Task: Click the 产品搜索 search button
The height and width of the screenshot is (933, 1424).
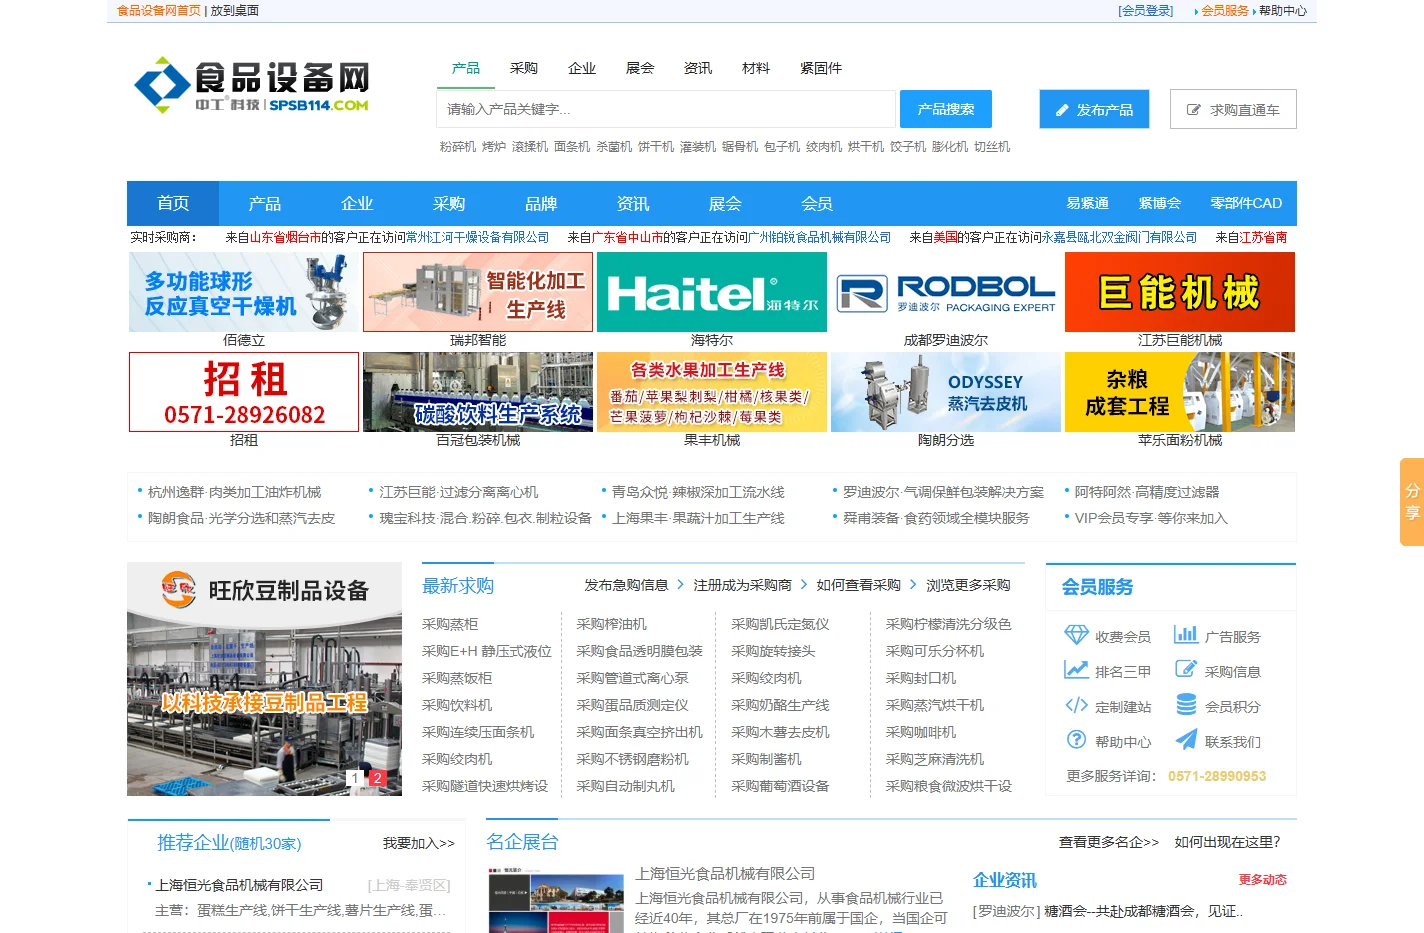Action: pos(946,109)
